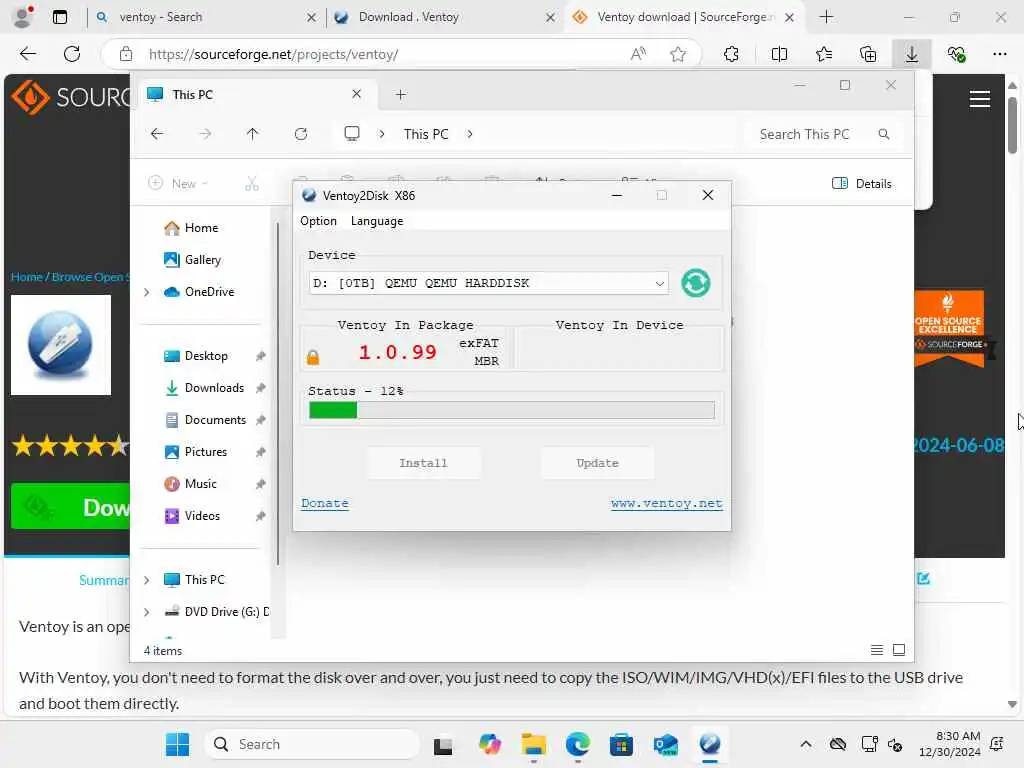Click the PC monitor icon in address bar
1024x768 pixels.
352,134
